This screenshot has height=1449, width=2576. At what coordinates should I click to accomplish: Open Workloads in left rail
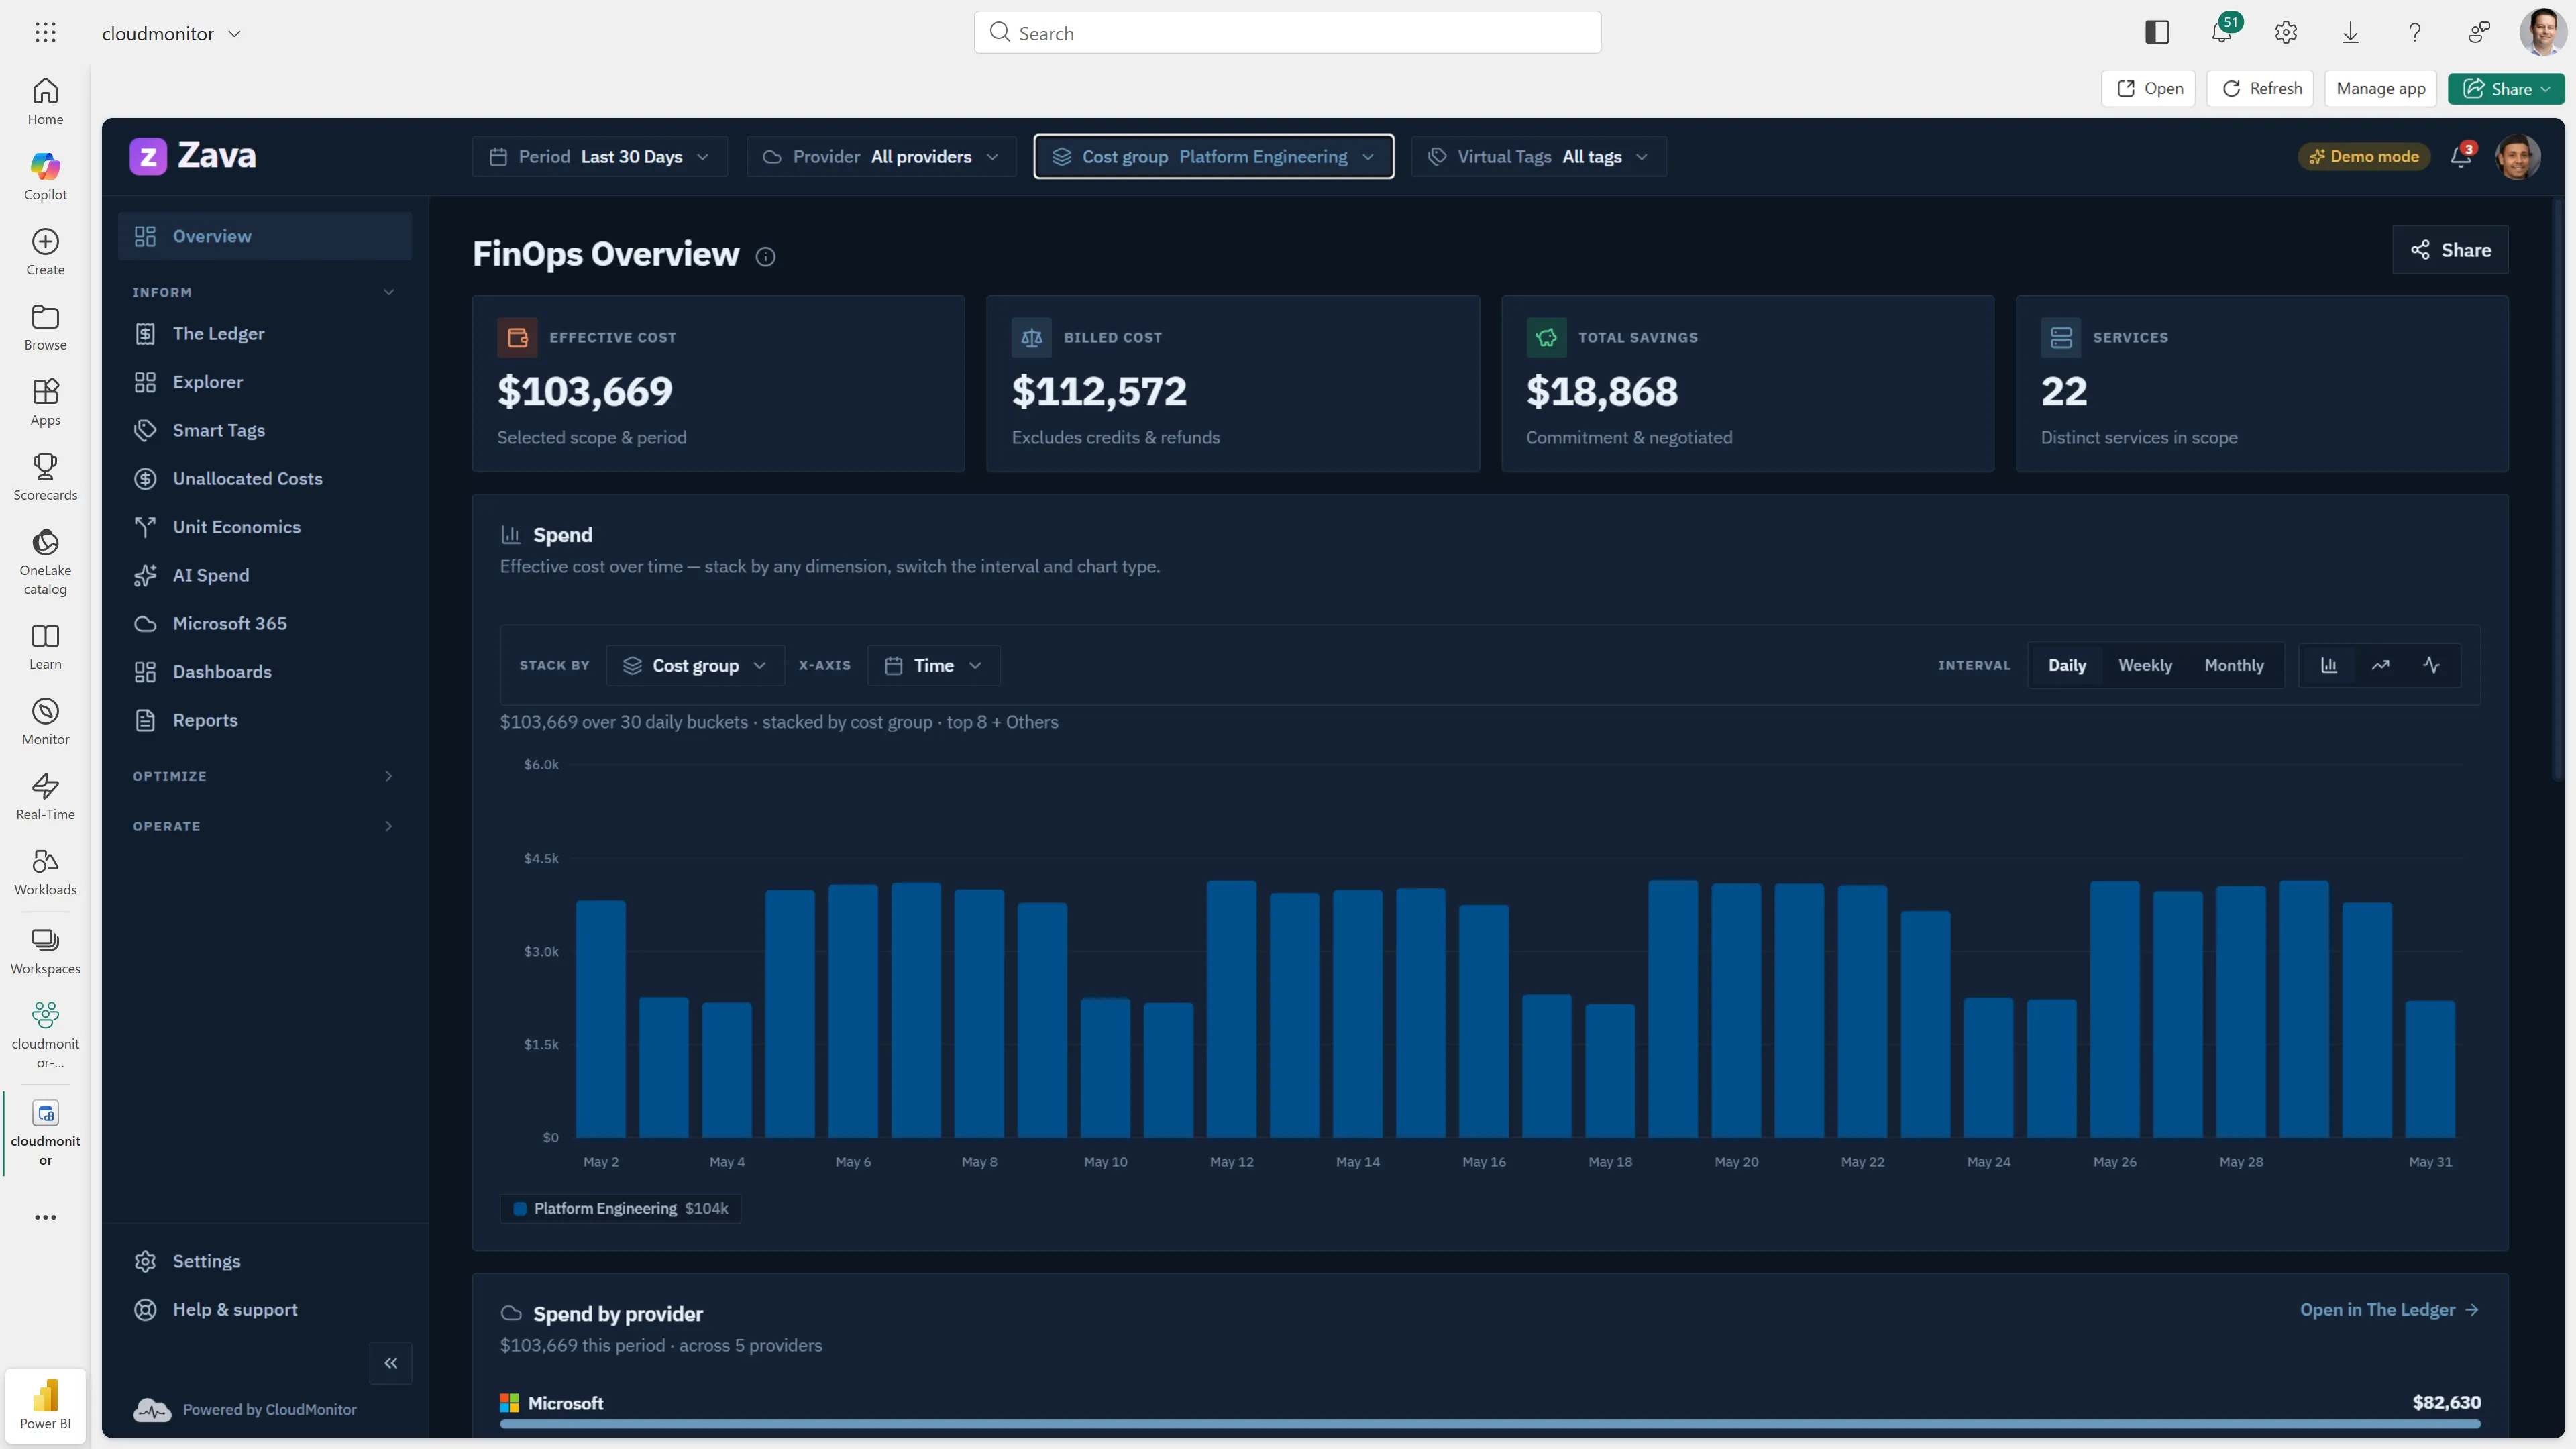coord(45,872)
